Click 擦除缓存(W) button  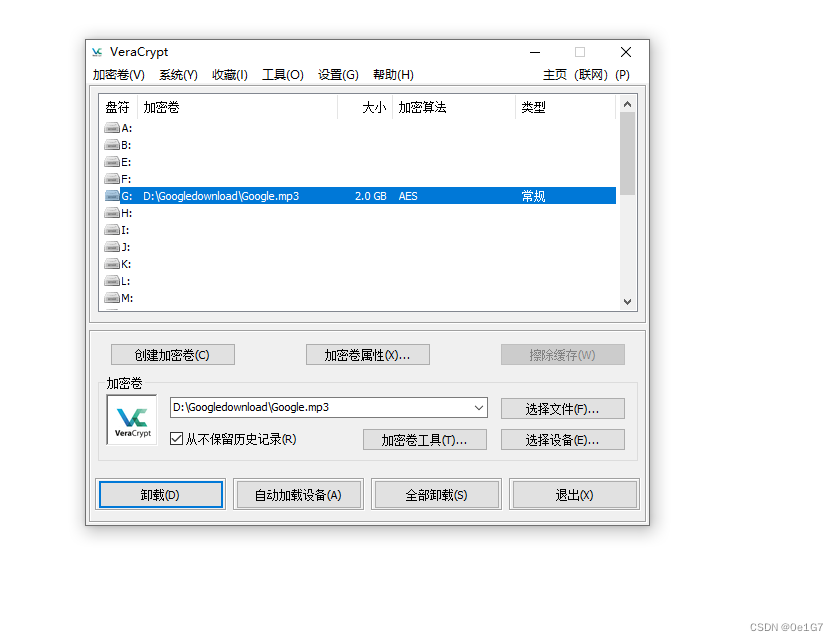563,355
